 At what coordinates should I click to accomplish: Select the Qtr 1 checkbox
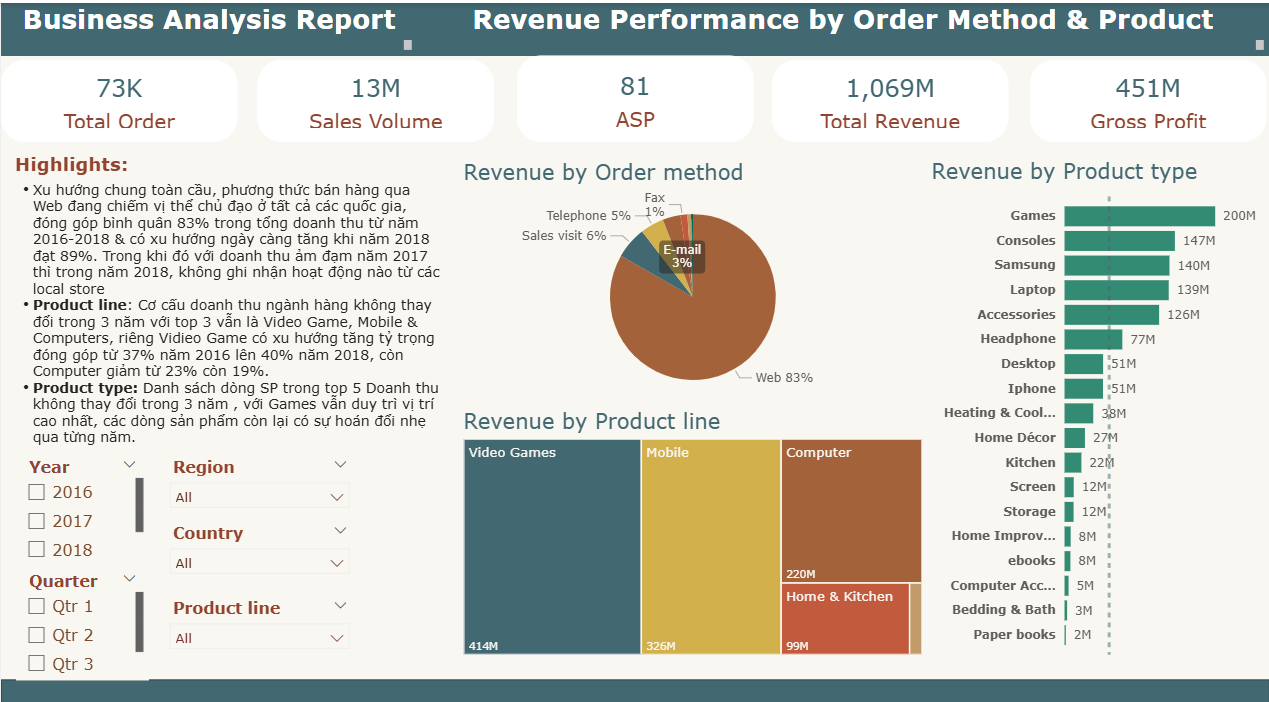click(x=37, y=606)
